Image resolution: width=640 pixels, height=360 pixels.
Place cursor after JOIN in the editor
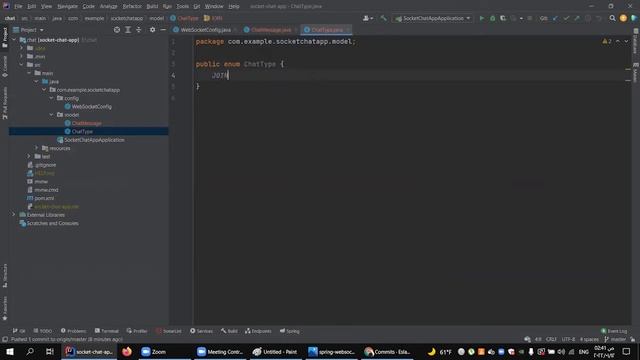coord(229,76)
